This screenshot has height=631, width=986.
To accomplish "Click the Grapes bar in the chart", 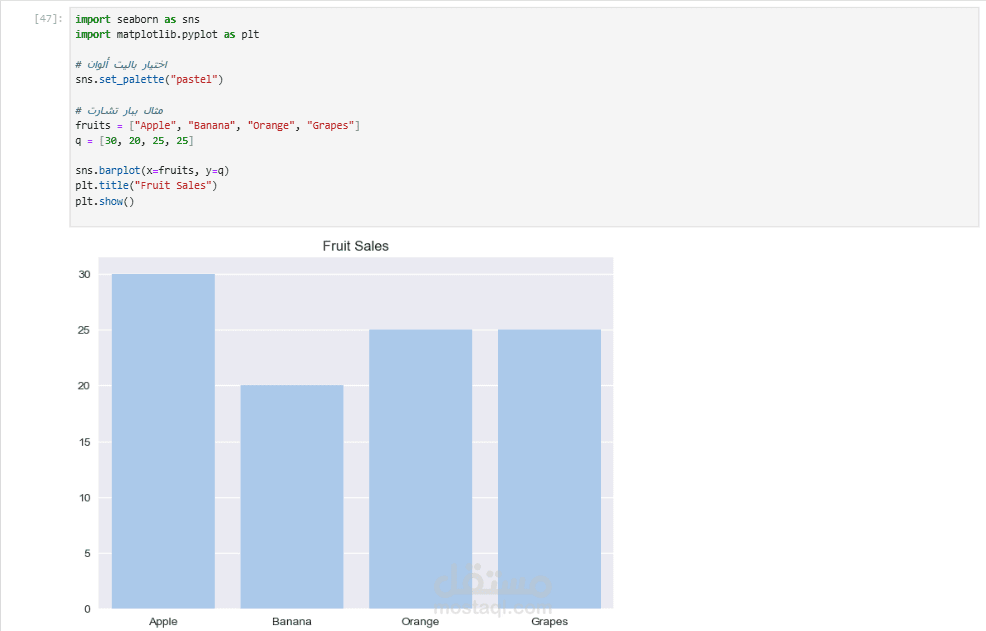I will pos(550,469).
